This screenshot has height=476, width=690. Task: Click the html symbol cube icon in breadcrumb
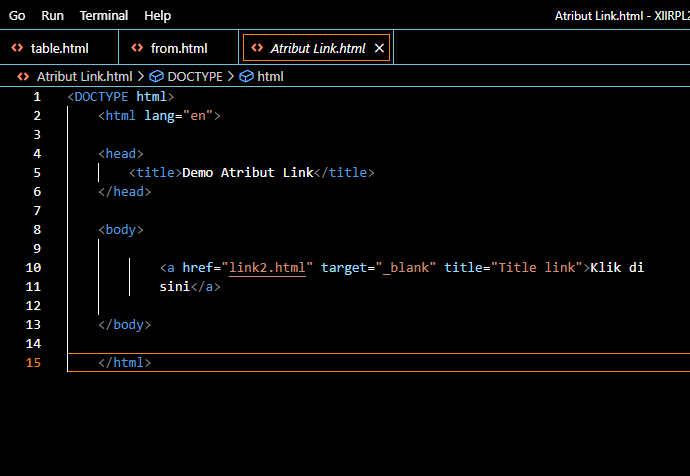pos(246,77)
